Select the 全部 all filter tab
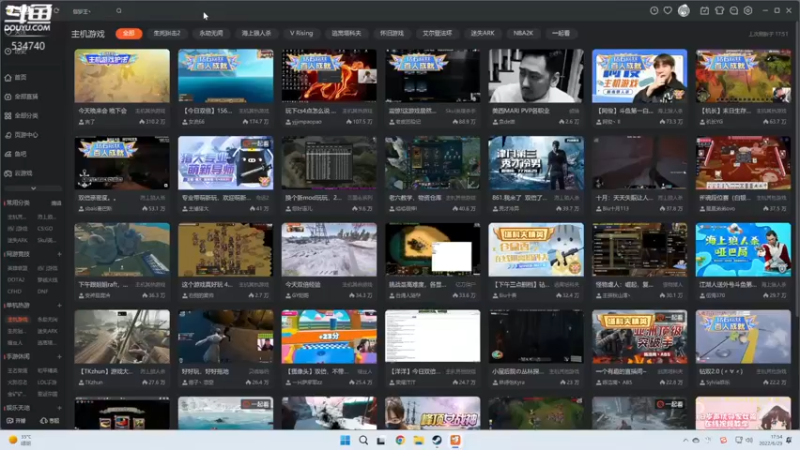800x450 pixels. point(129,33)
